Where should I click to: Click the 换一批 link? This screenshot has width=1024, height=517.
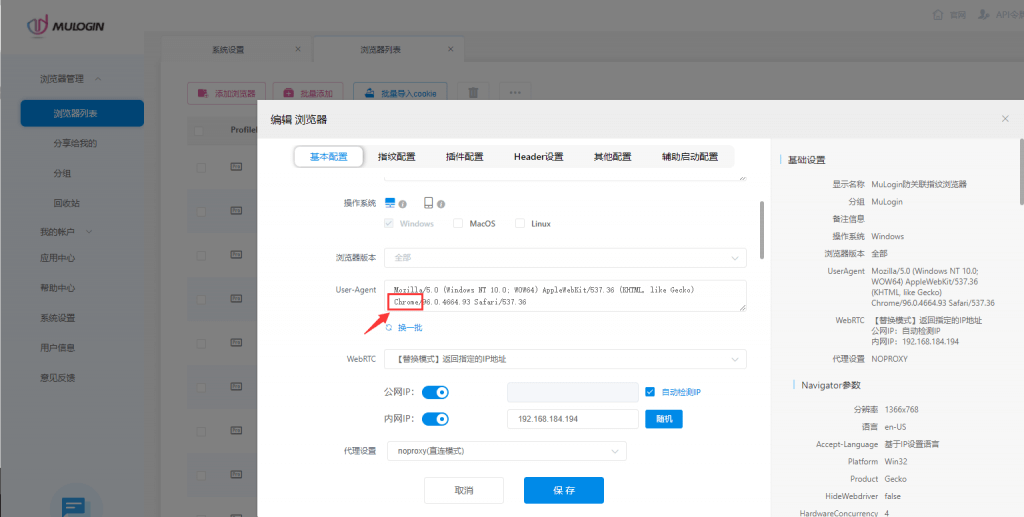click(409, 328)
